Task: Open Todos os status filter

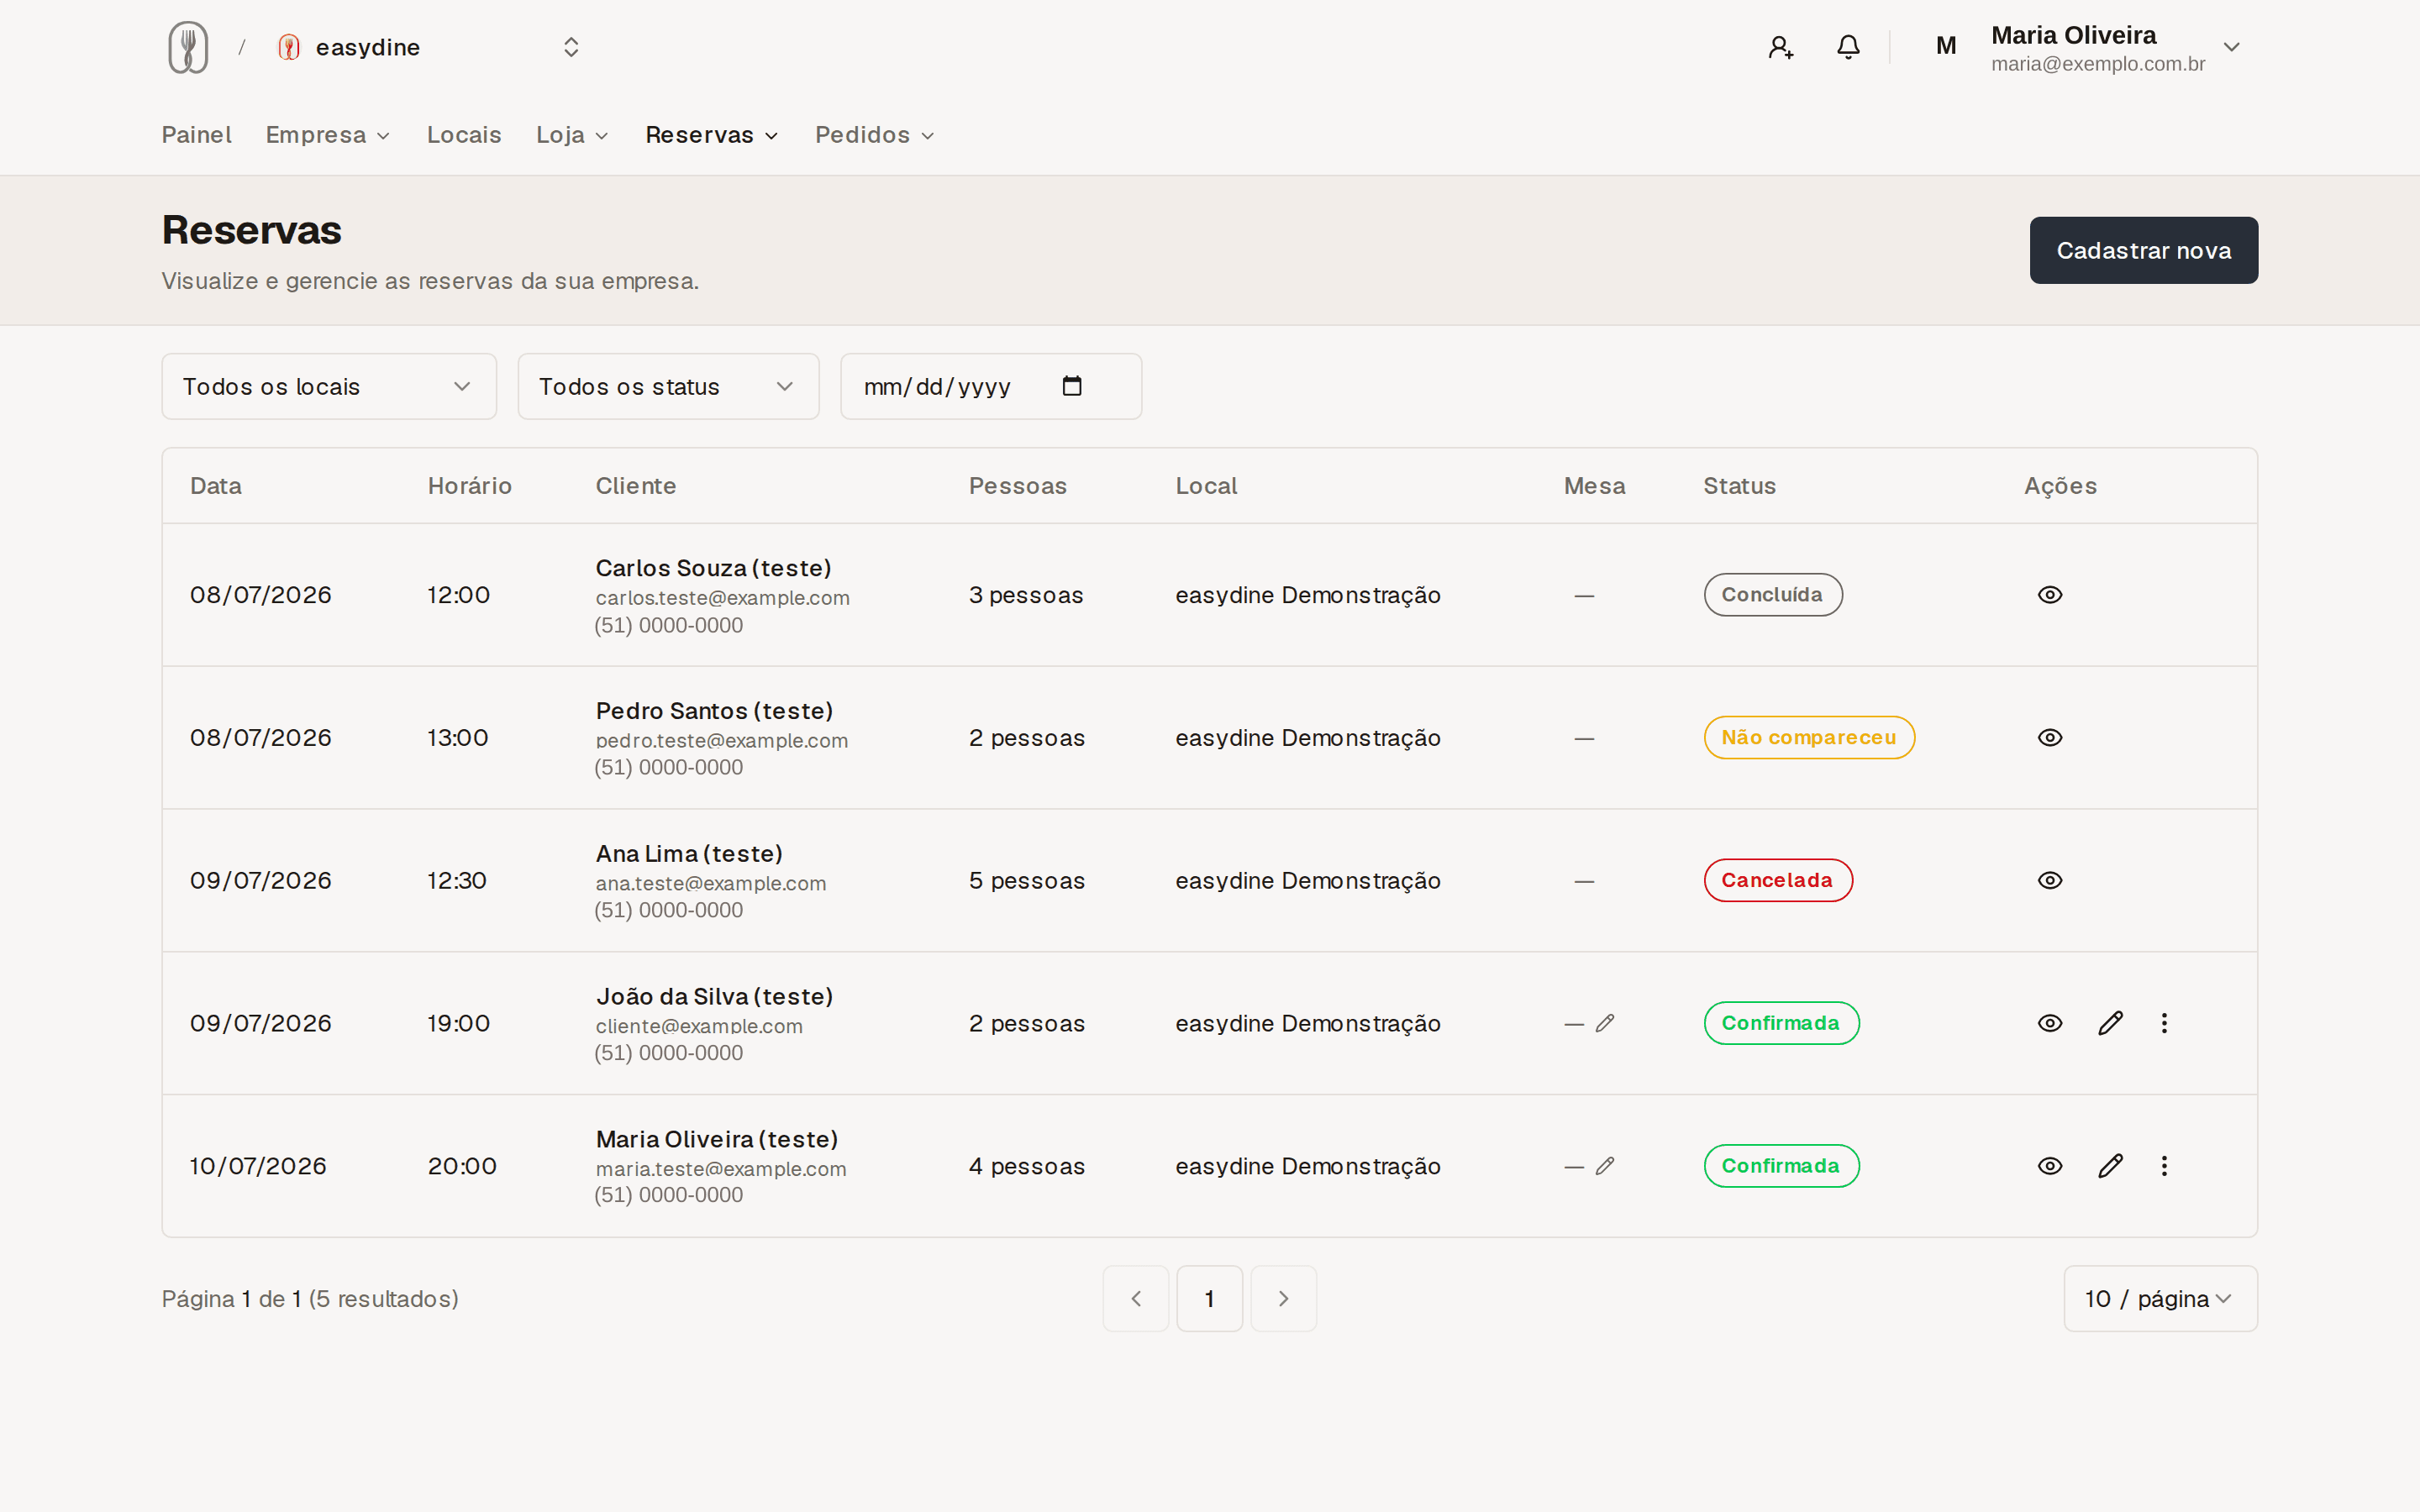Action: (668, 386)
